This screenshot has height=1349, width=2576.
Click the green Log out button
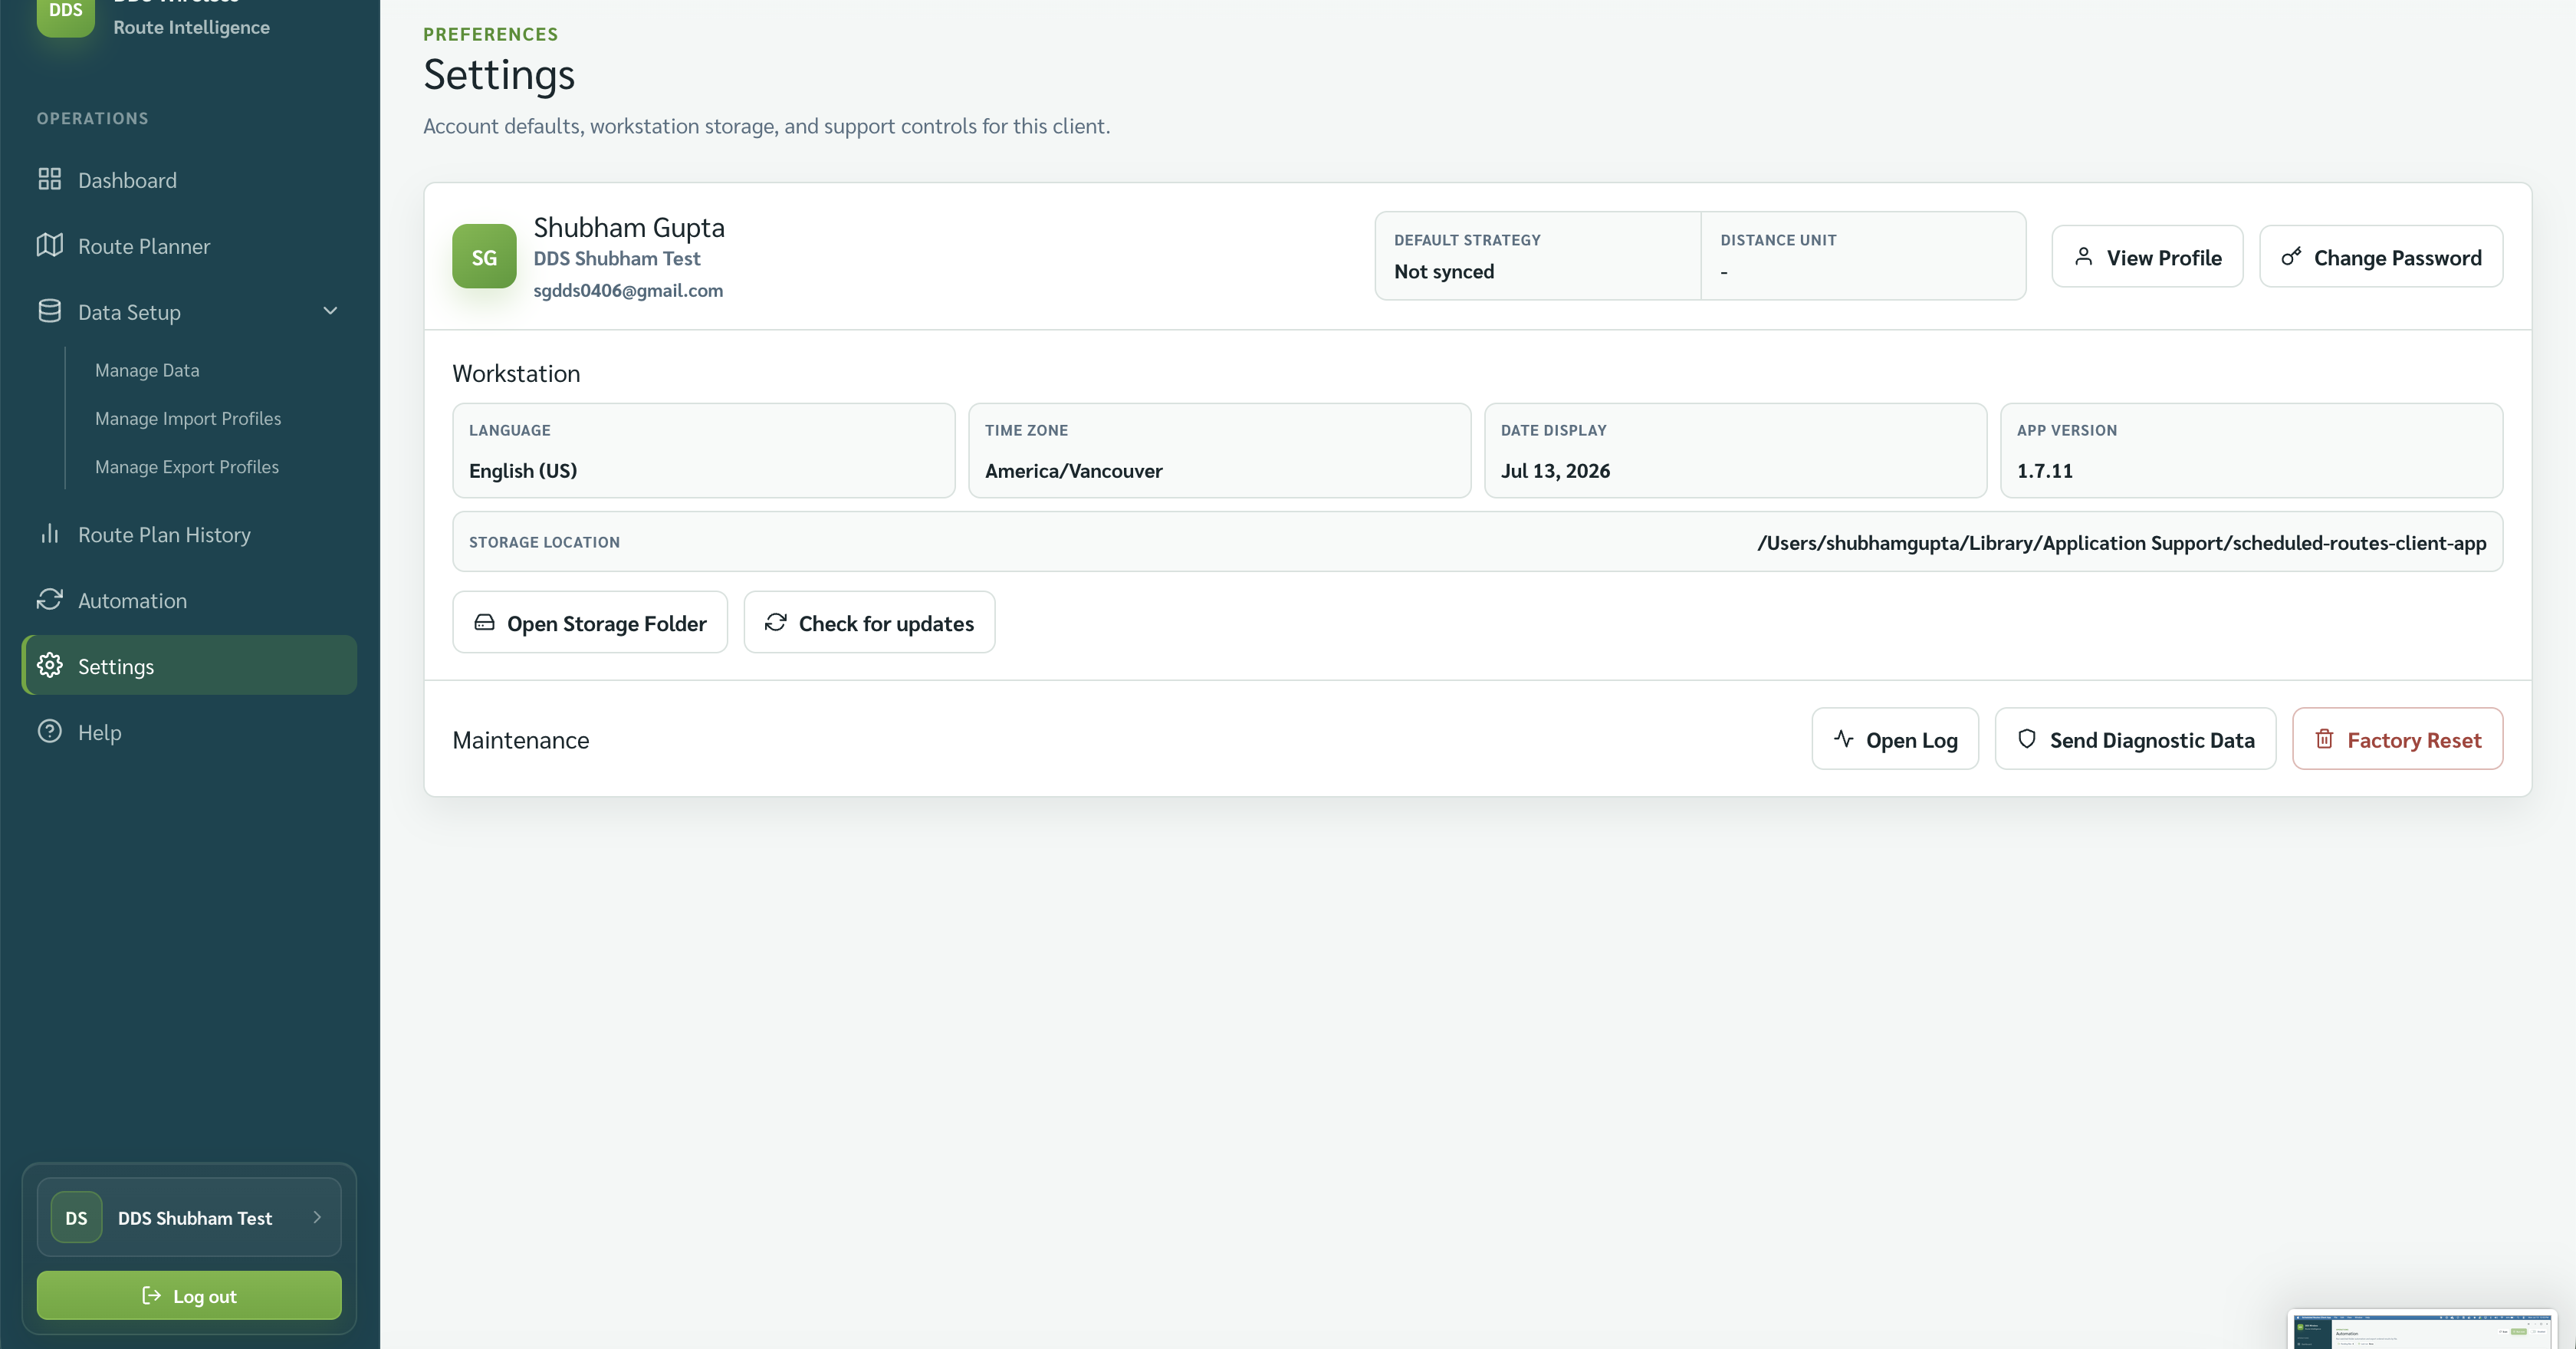[x=189, y=1295]
